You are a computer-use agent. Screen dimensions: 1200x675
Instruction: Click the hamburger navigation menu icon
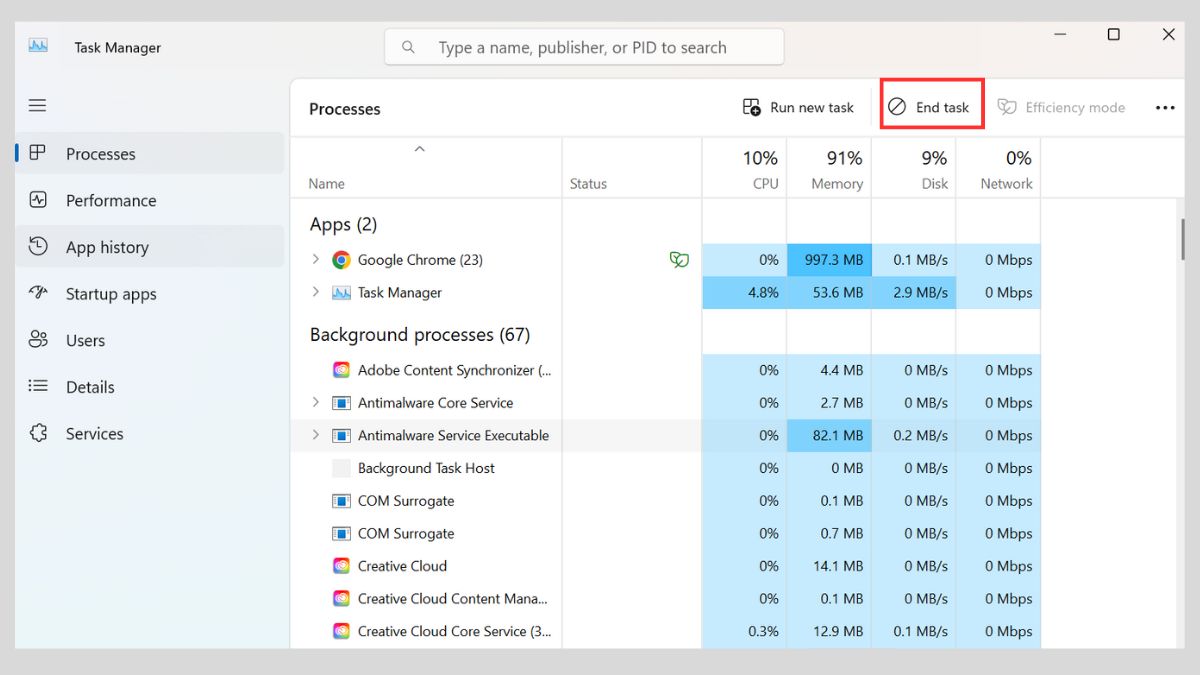37,105
